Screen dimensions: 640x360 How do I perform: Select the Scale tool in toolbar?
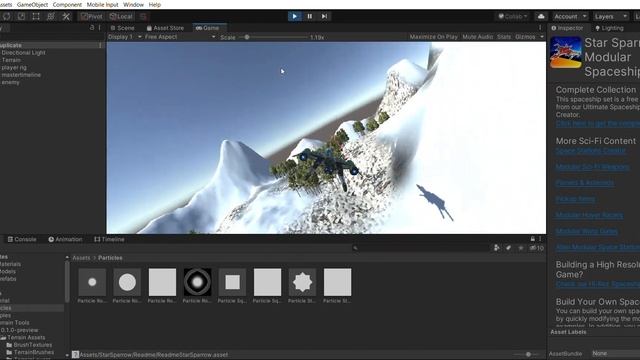pyautogui.click(x=21, y=16)
